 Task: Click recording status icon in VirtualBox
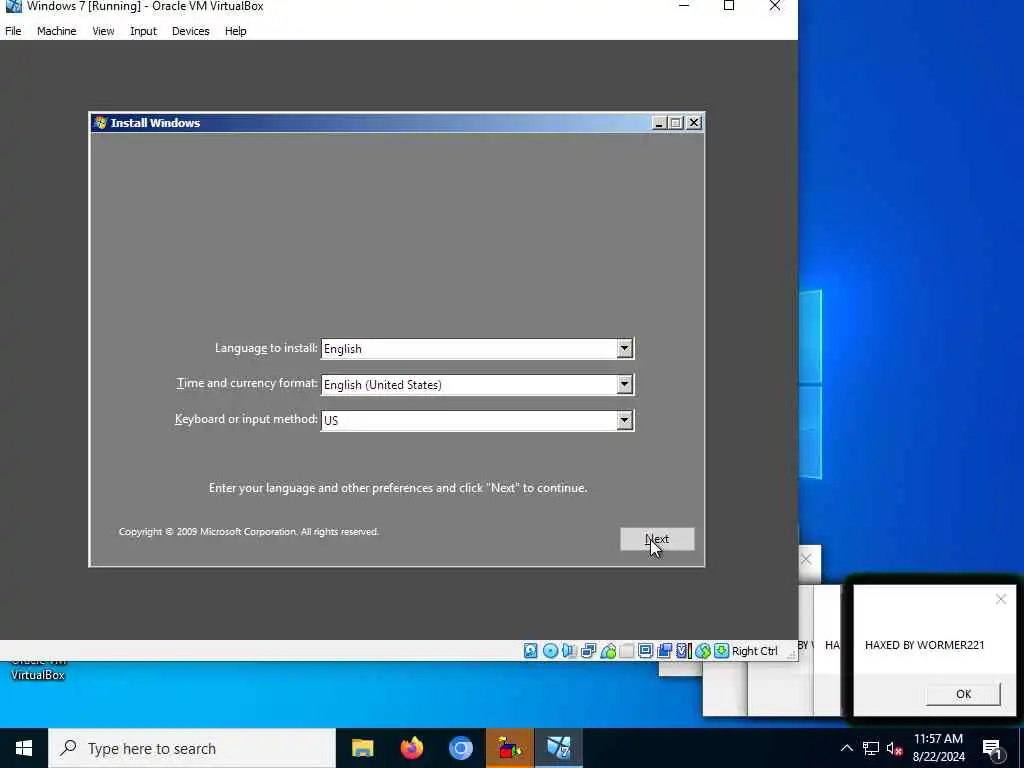665,650
